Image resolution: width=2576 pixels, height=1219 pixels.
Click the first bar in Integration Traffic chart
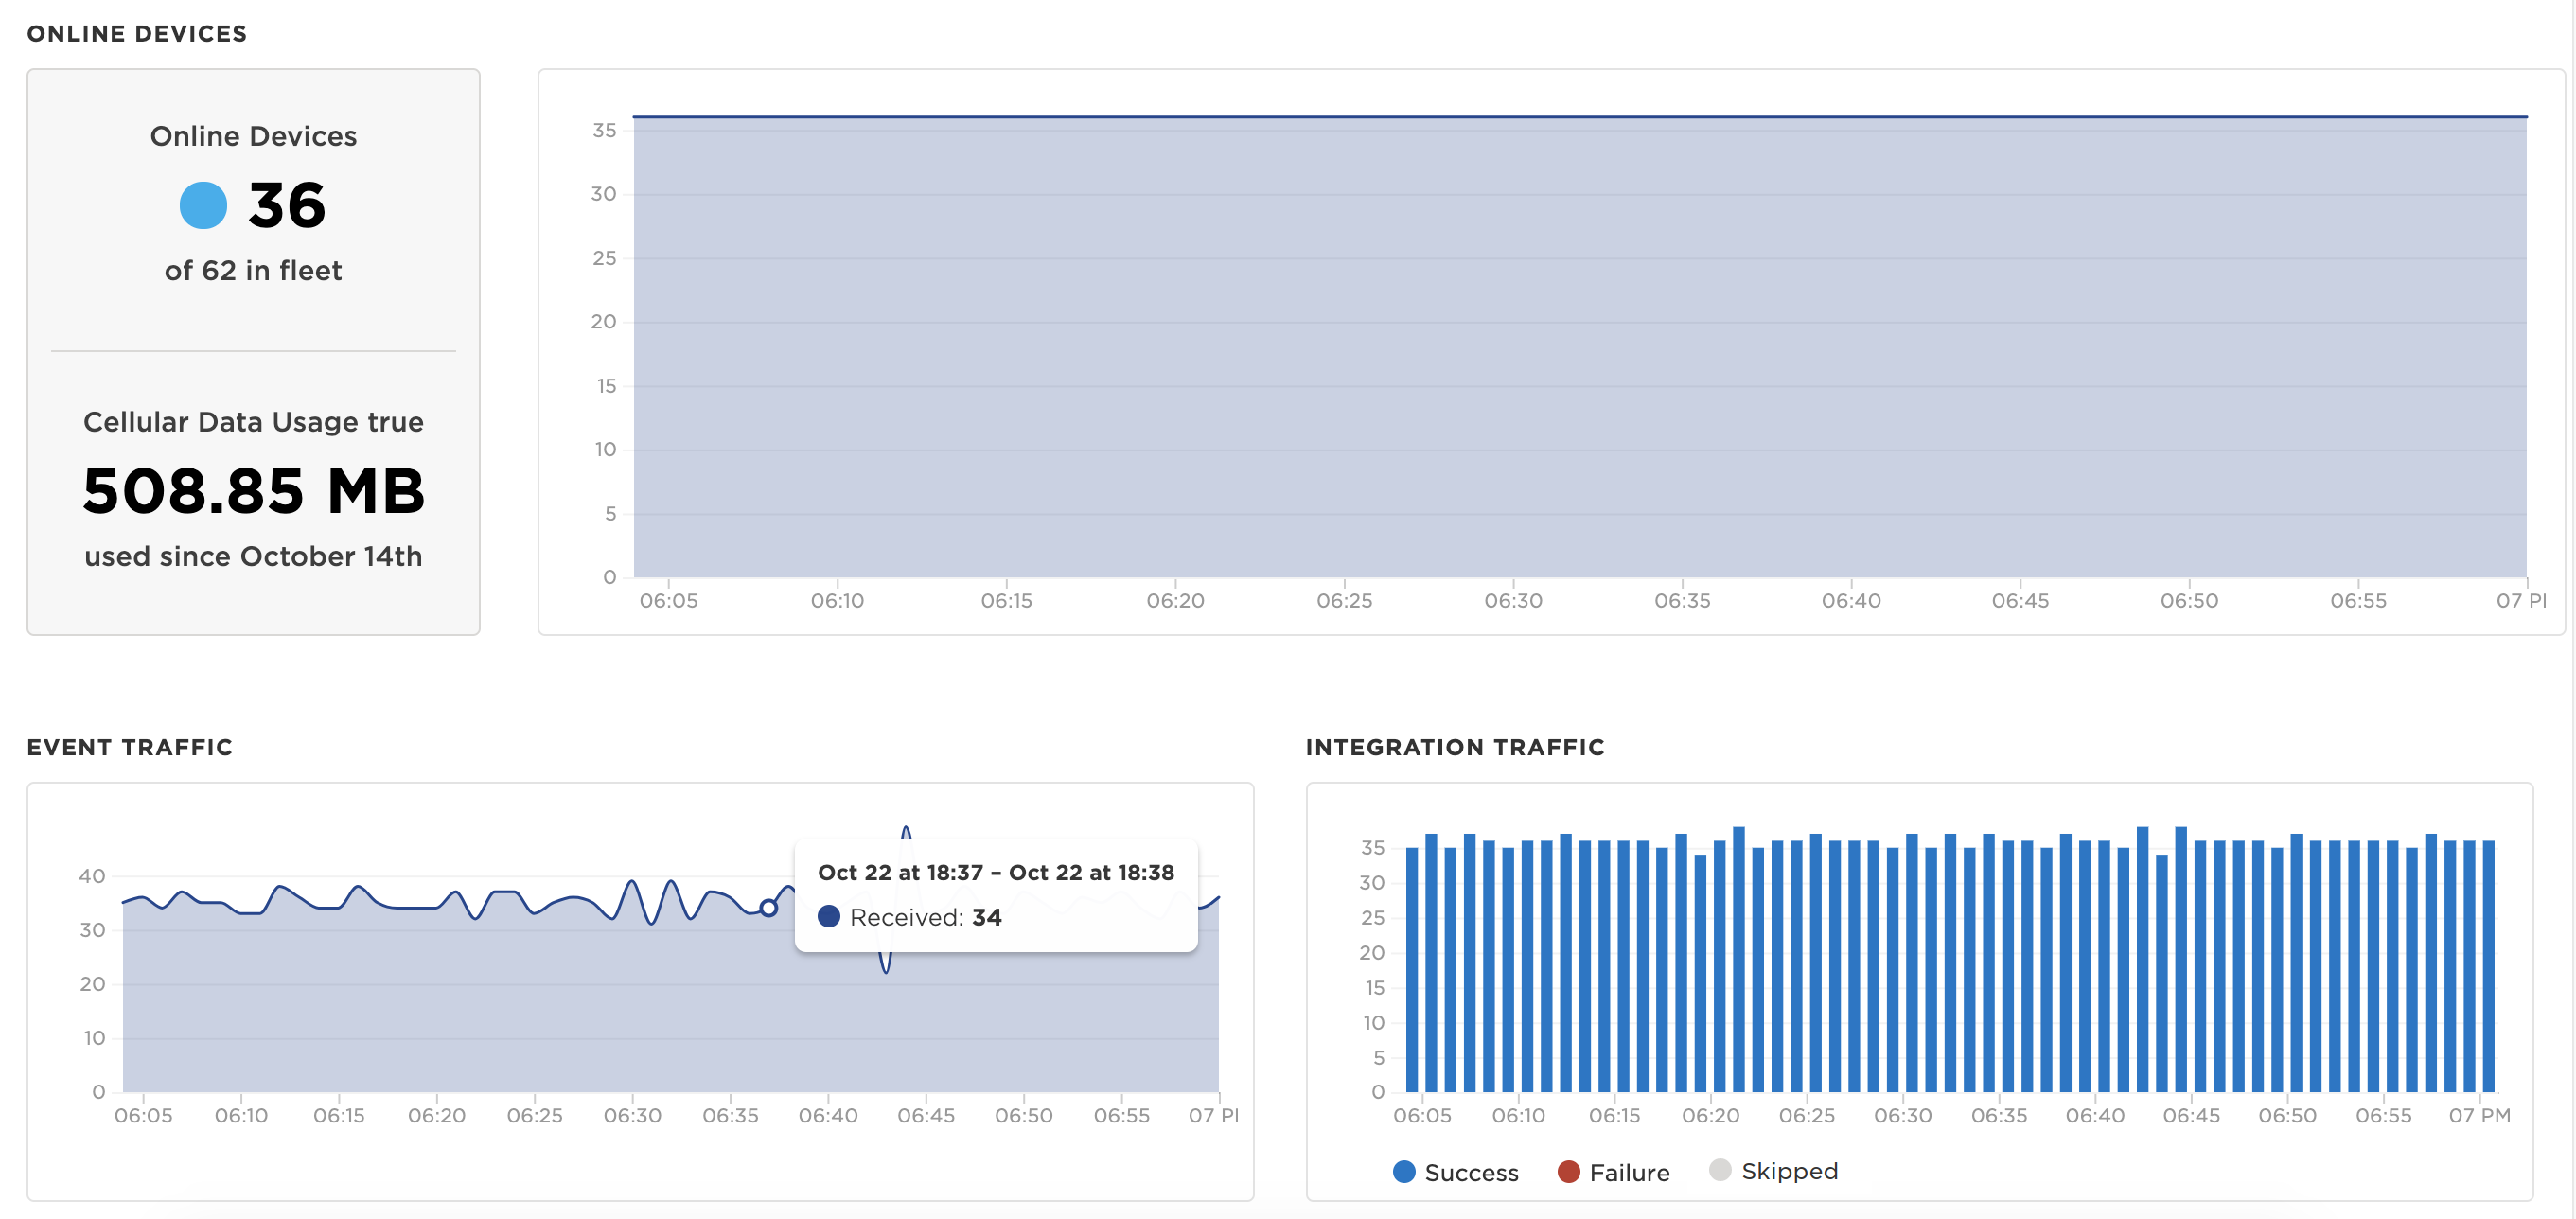pyautogui.click(x=1412, y=970)
